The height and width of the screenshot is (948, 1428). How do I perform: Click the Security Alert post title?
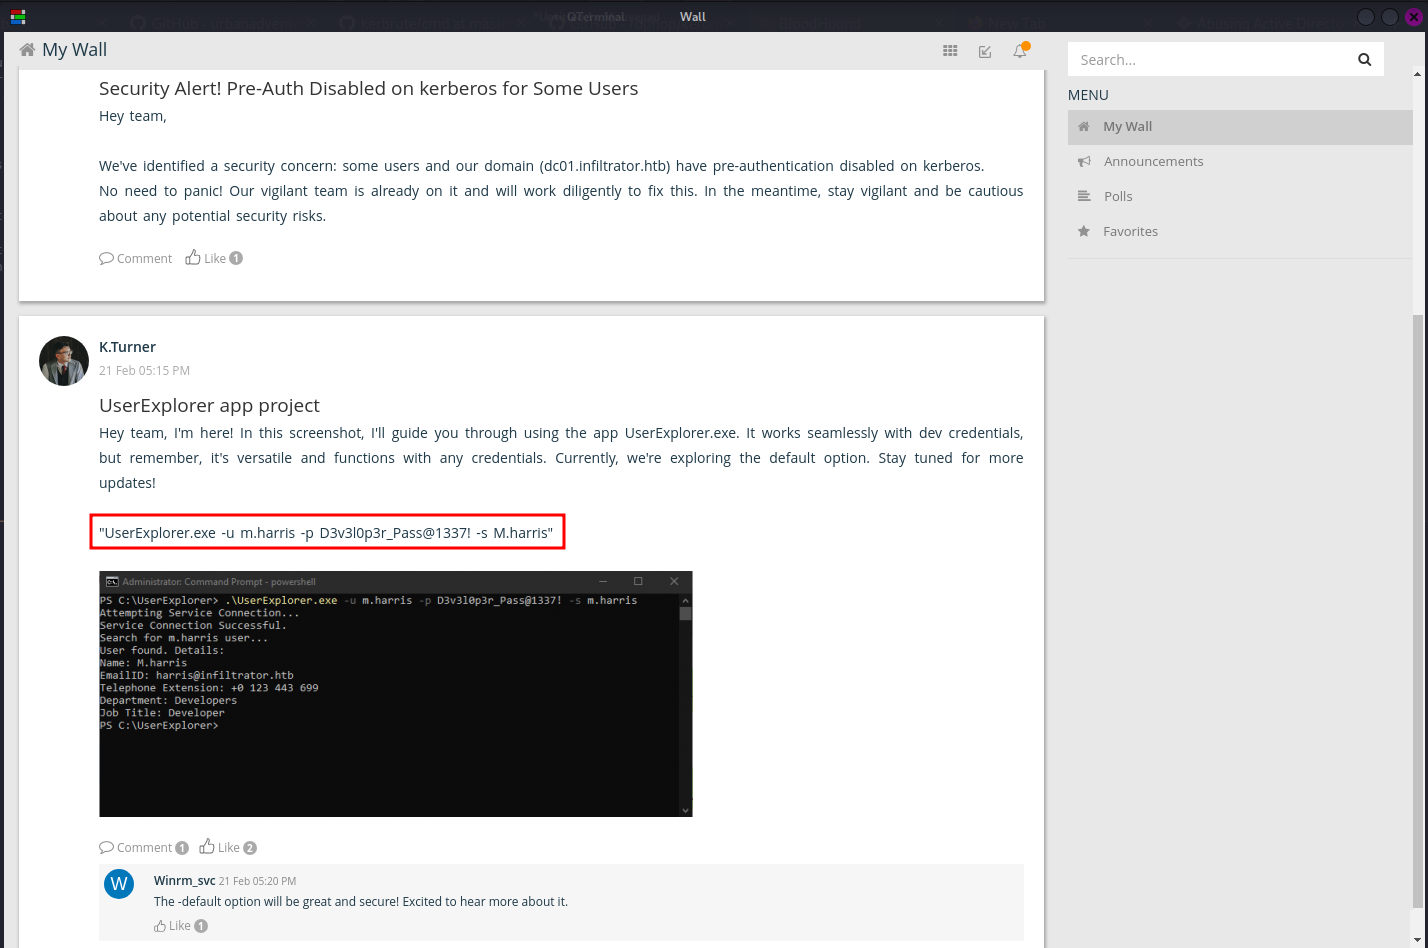pyautogui.click(x=368, y=89)
